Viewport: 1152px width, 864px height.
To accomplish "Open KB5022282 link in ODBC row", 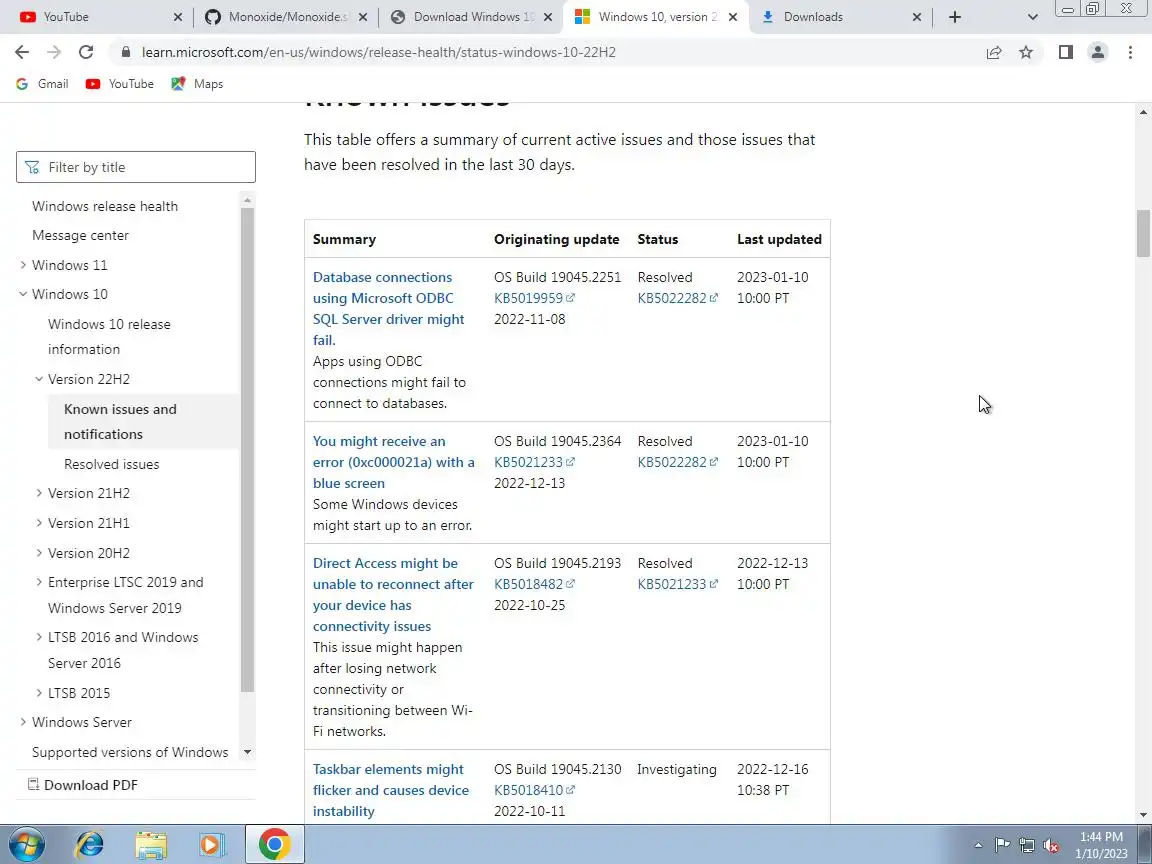I will (677, 298).
